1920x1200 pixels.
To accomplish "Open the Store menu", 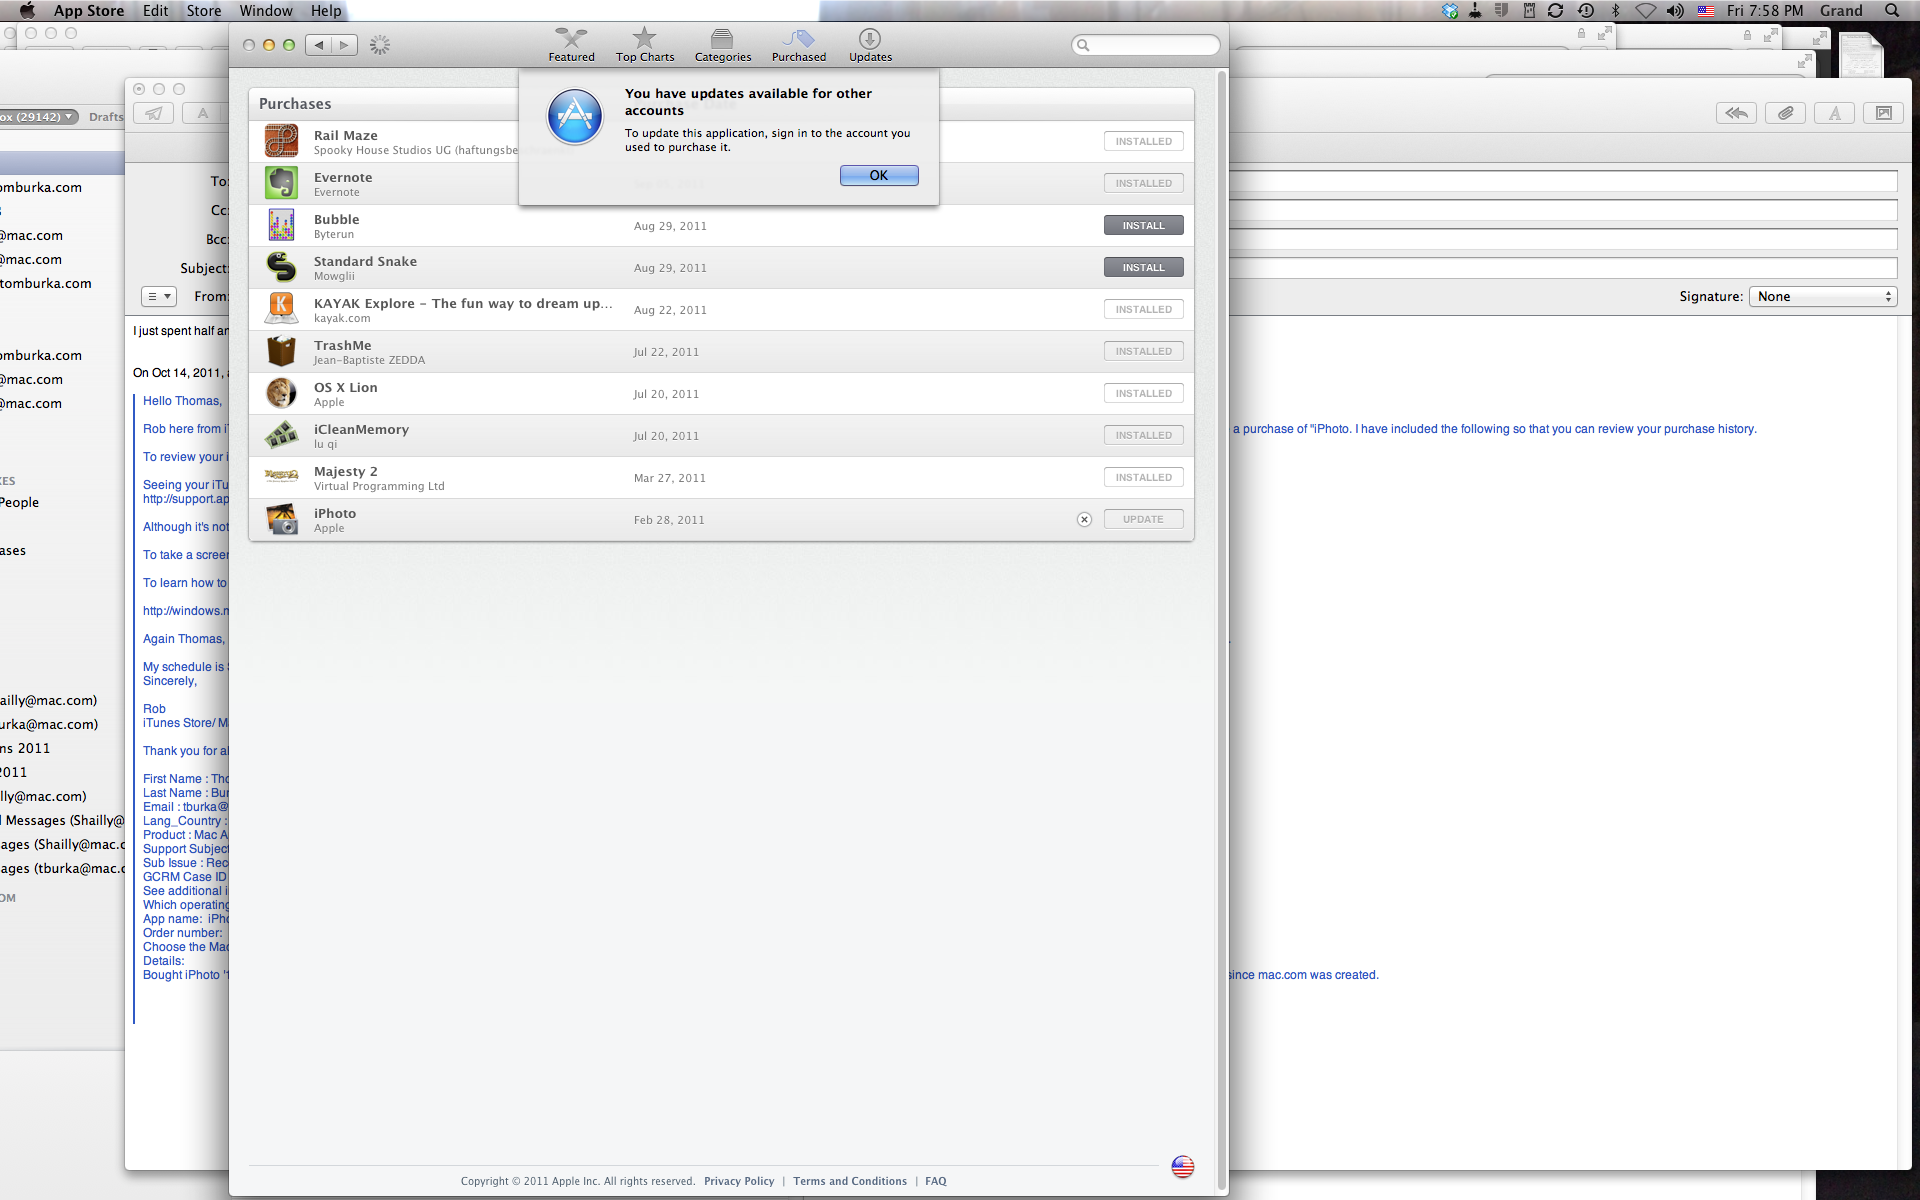I will [203, 11].
